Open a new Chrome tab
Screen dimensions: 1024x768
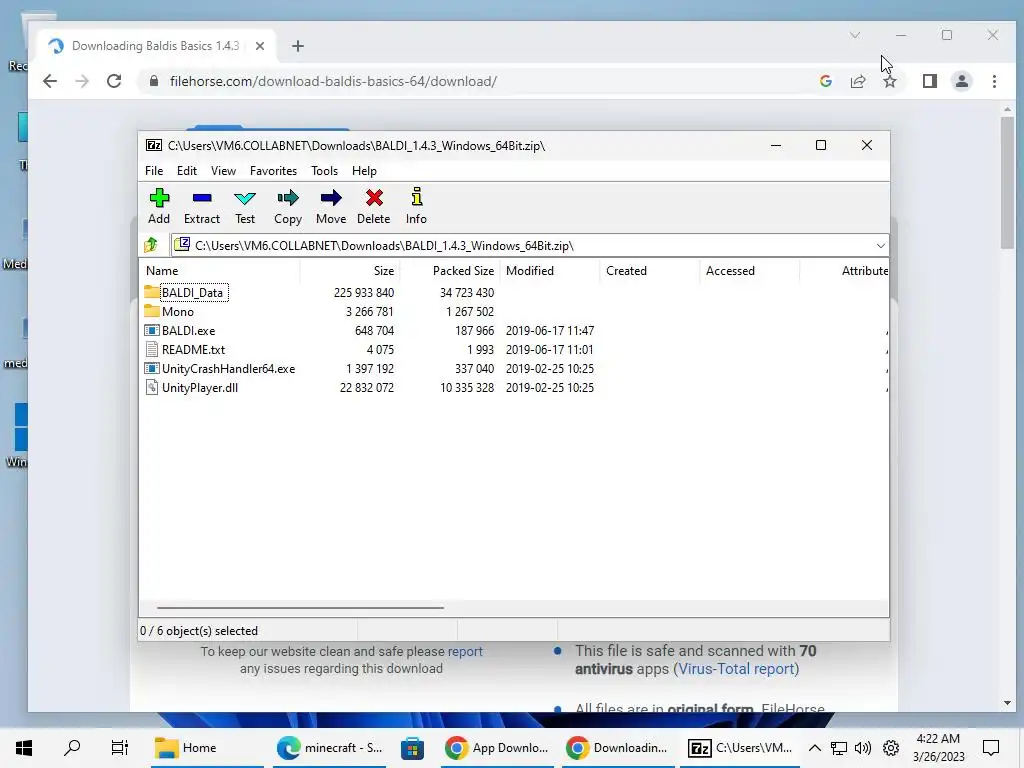[298, 46]
